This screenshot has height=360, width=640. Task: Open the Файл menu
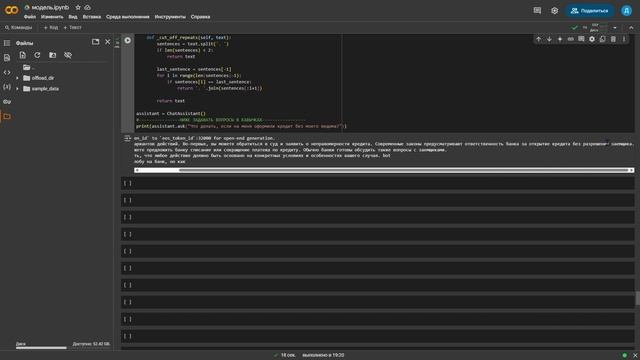30,17
